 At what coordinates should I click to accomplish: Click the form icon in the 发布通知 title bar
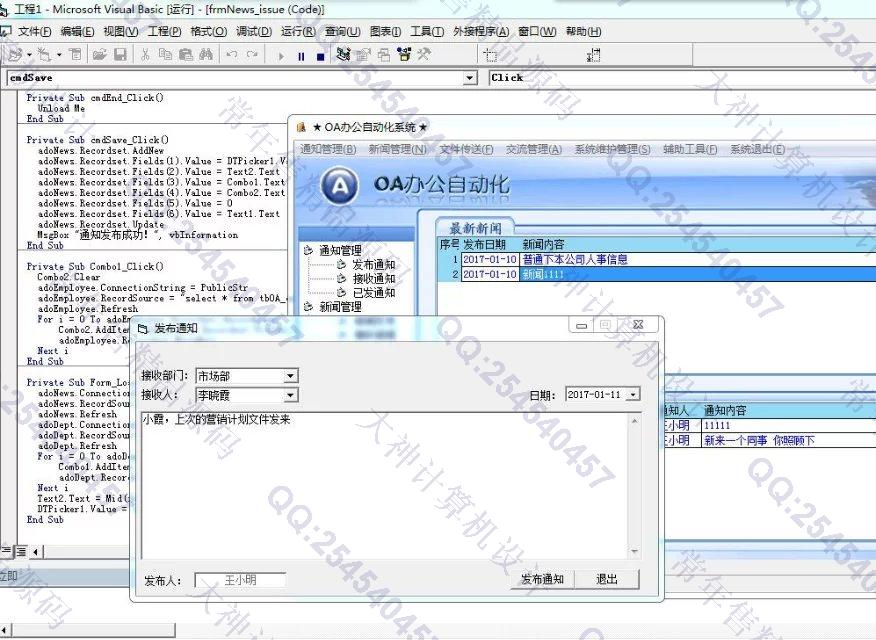pyautogui.click(x=142, y=329)
